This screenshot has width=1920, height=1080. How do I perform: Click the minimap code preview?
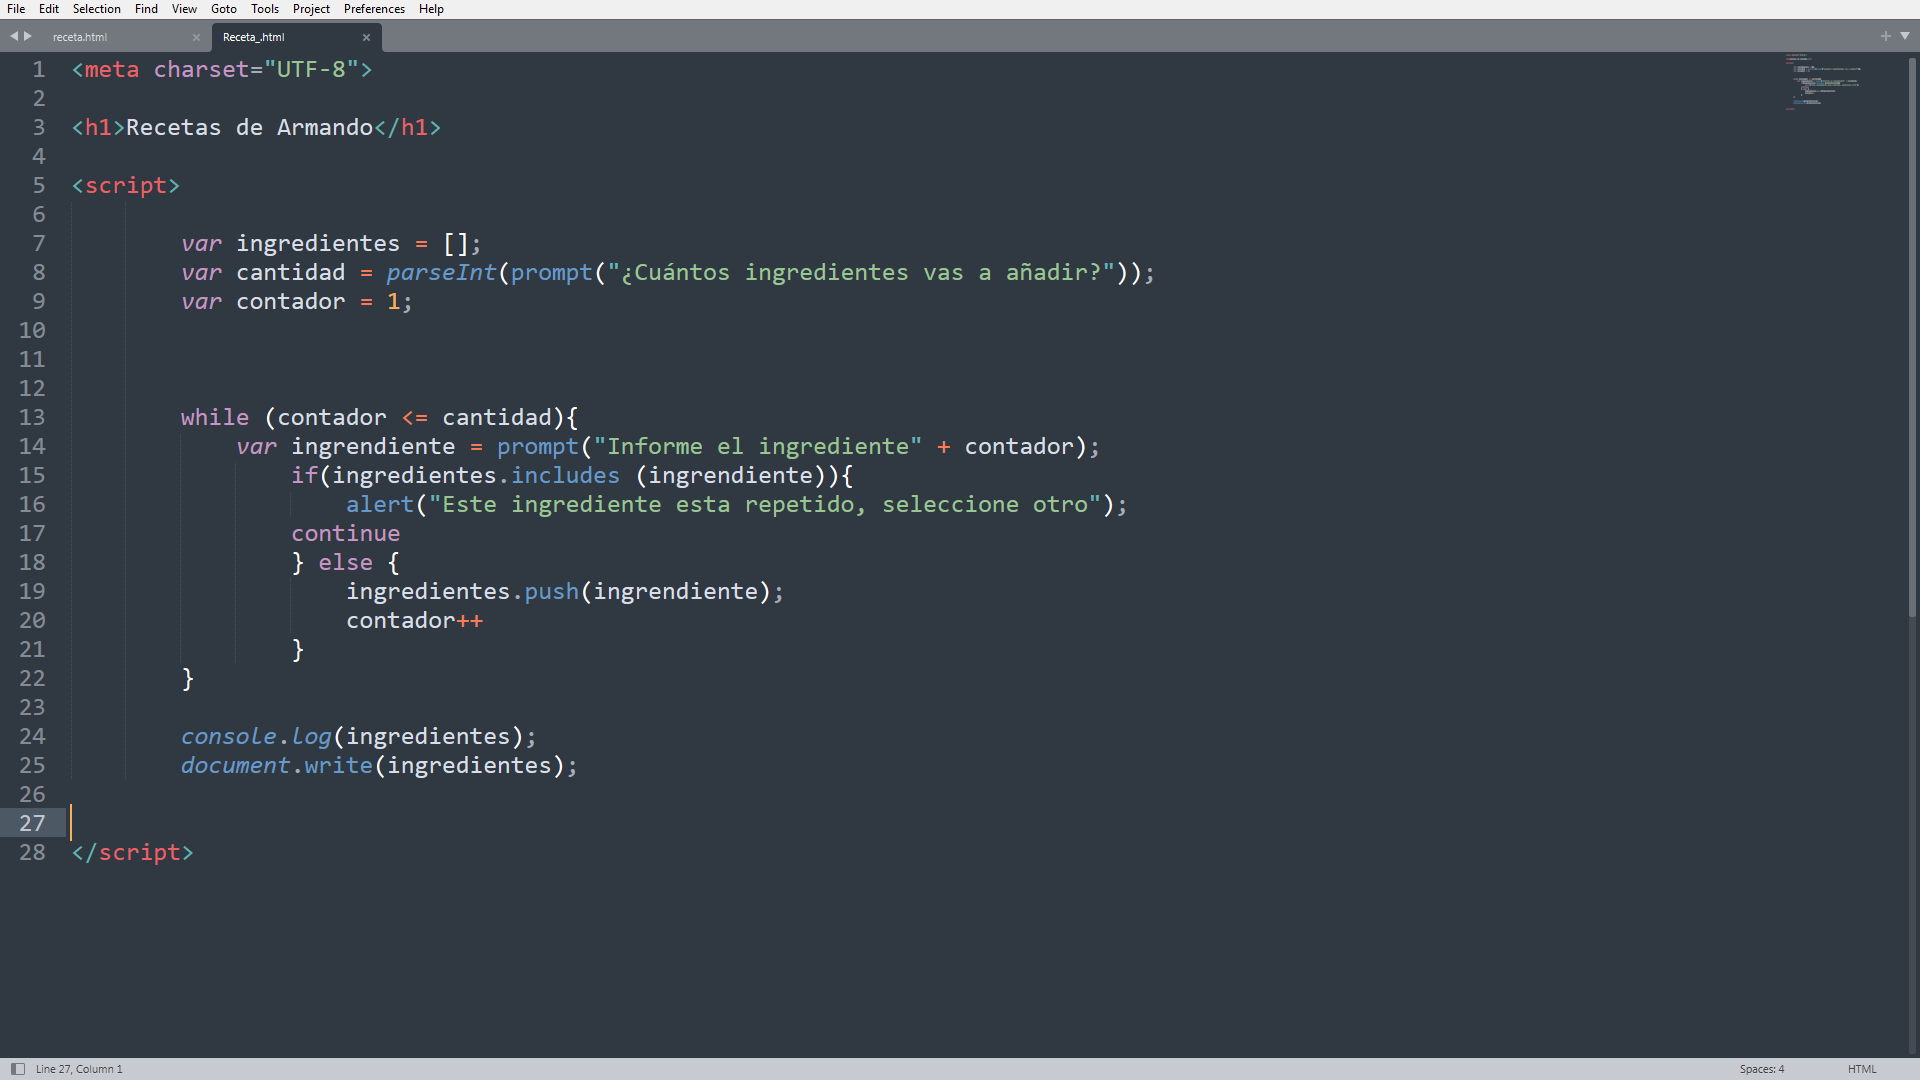[x=1823, y=81]
